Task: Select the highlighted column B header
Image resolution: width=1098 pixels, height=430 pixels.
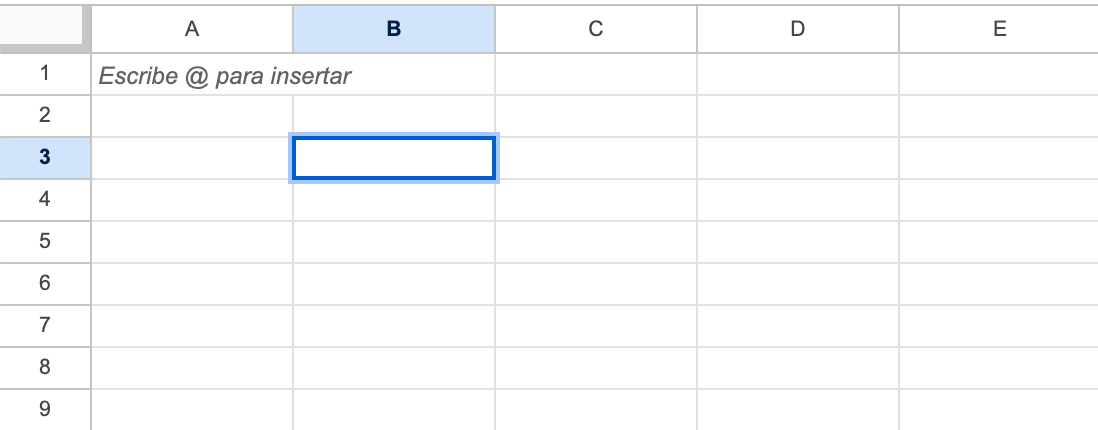Action: pyautogui.click(x=394, y=29)
